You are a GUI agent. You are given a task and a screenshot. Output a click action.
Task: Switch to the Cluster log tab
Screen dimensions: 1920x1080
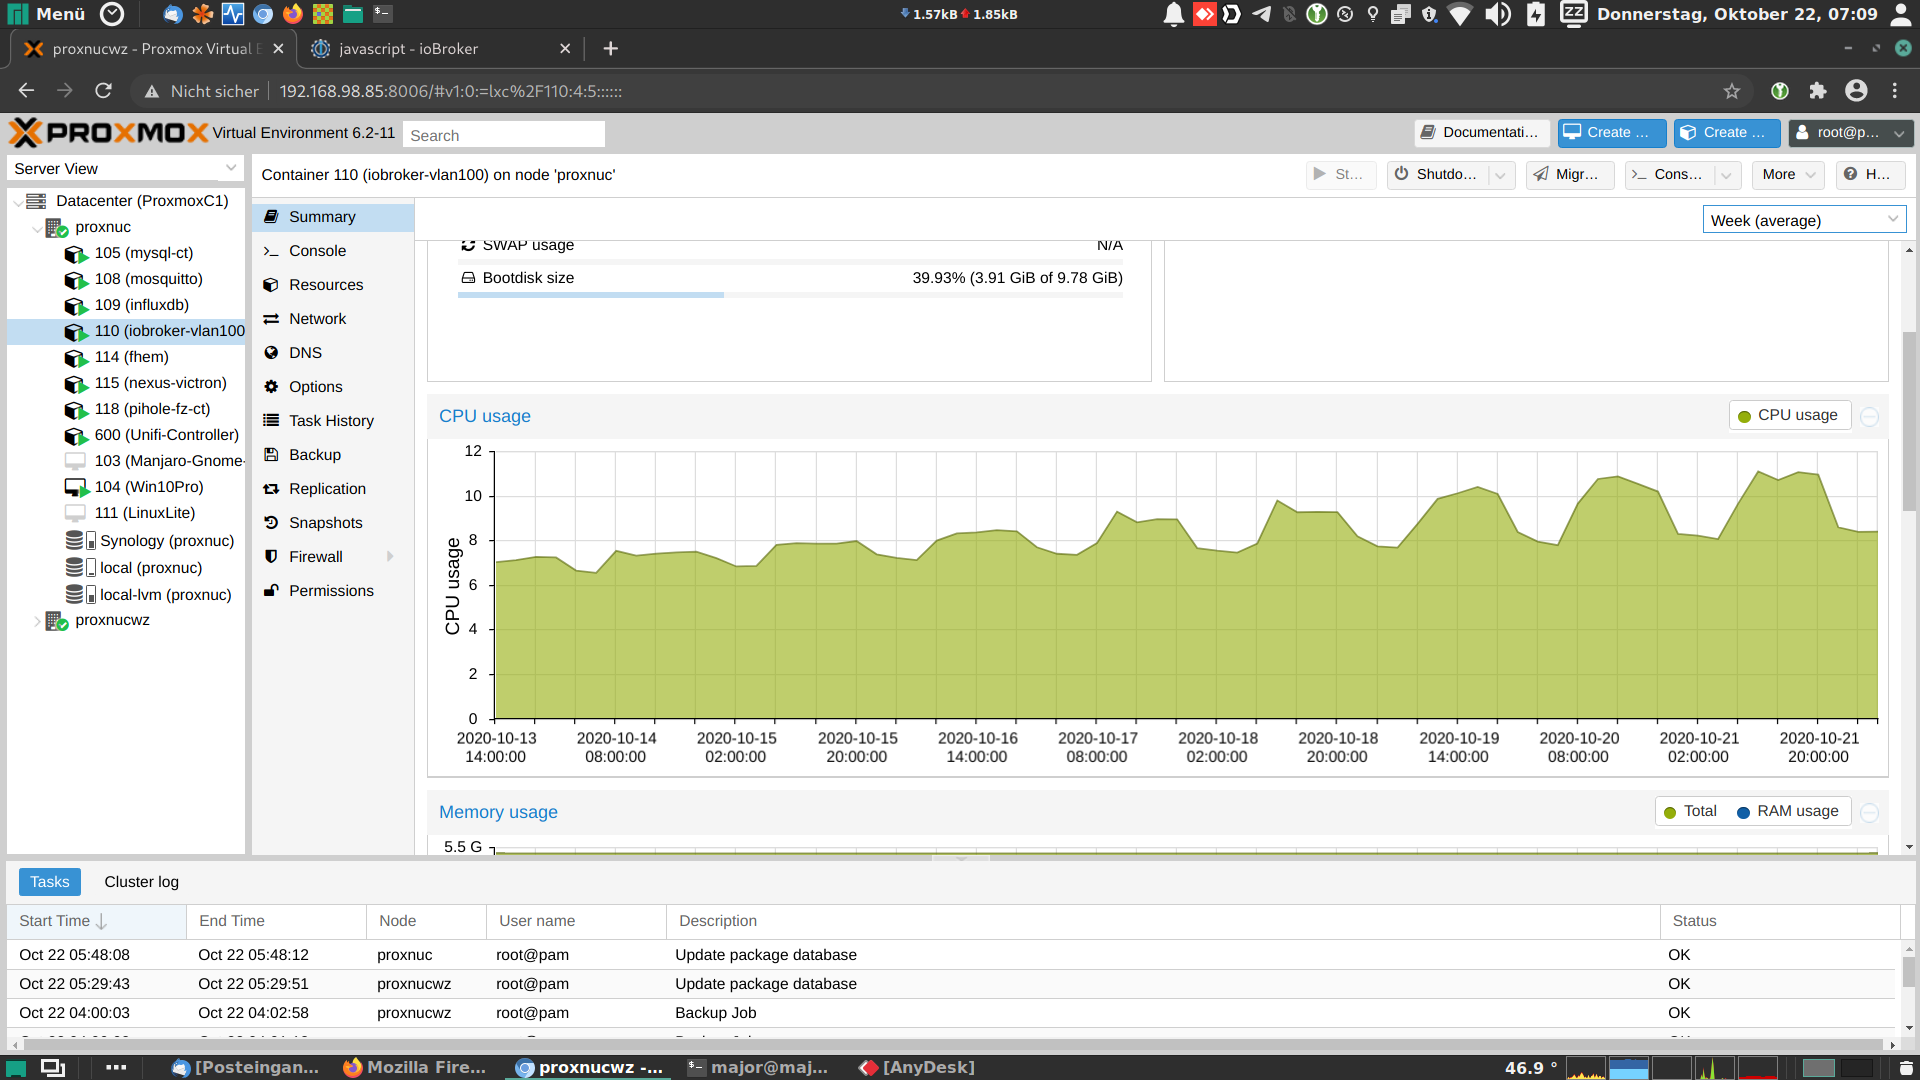click(141, 882)
